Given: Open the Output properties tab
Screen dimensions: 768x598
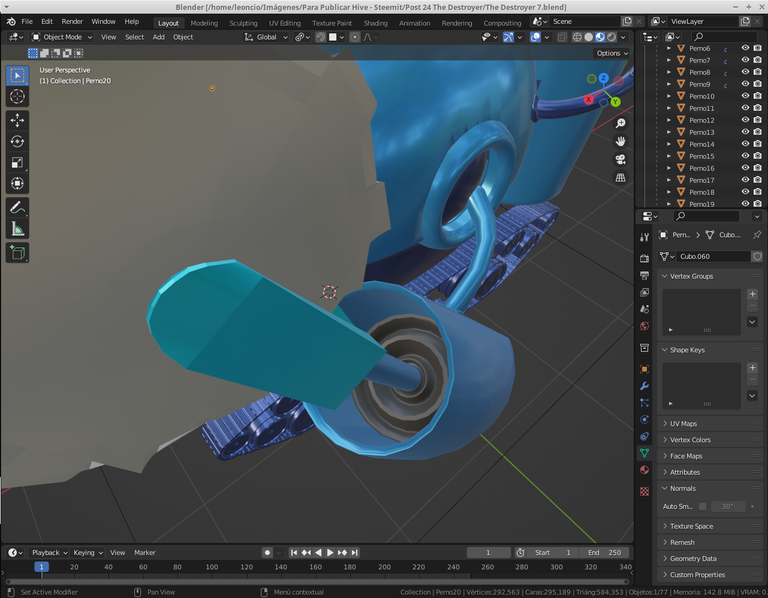Looking at the screenshot, I should pyautogui.click(x=645, y=275).
